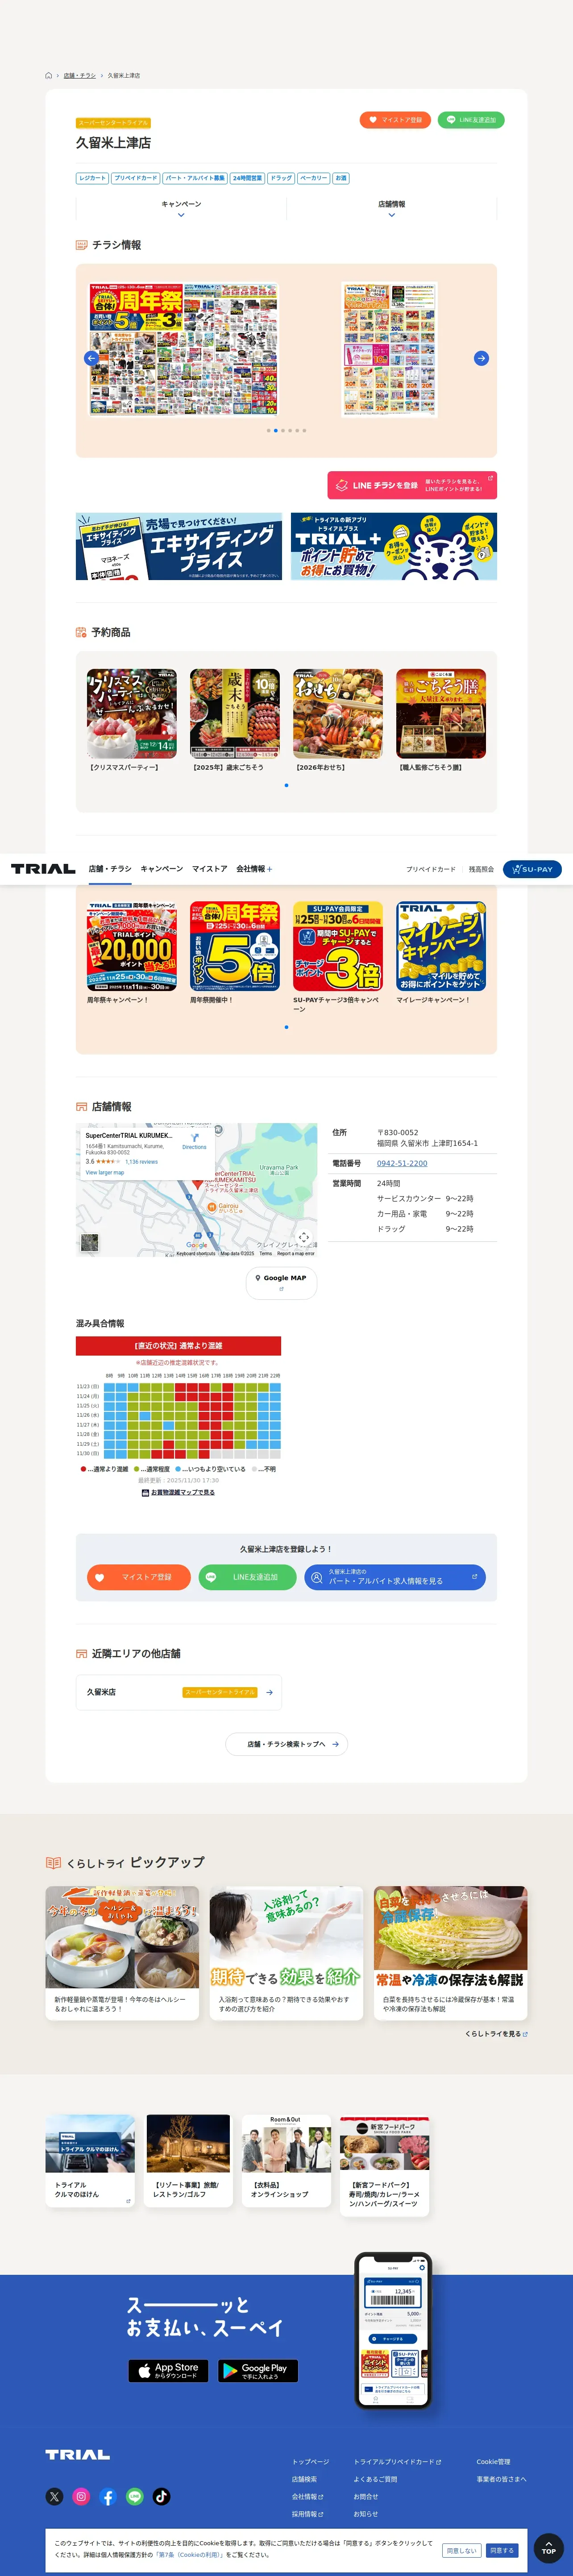The height and width of the screenshot is (2576, 573).
Task: Open the エキサイティングプライス banner
Action: 179,546
